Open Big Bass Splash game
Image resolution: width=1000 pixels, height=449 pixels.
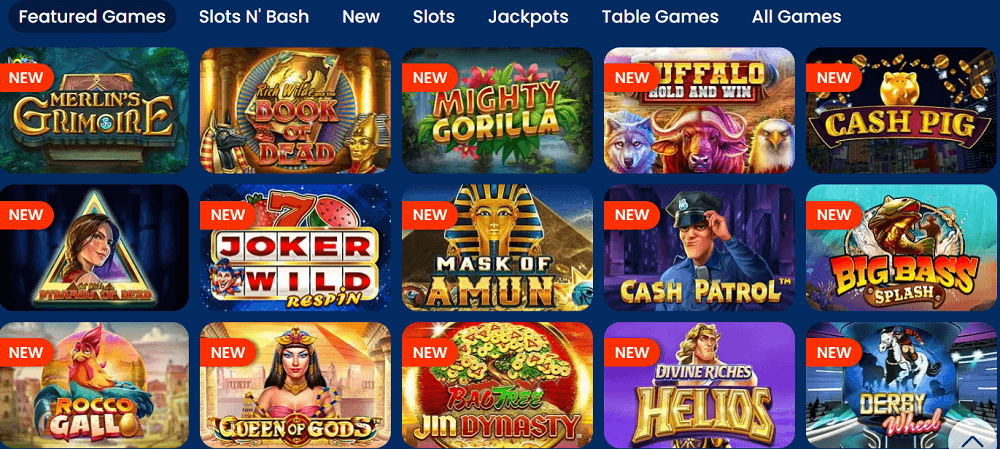(x=902, y=247)
